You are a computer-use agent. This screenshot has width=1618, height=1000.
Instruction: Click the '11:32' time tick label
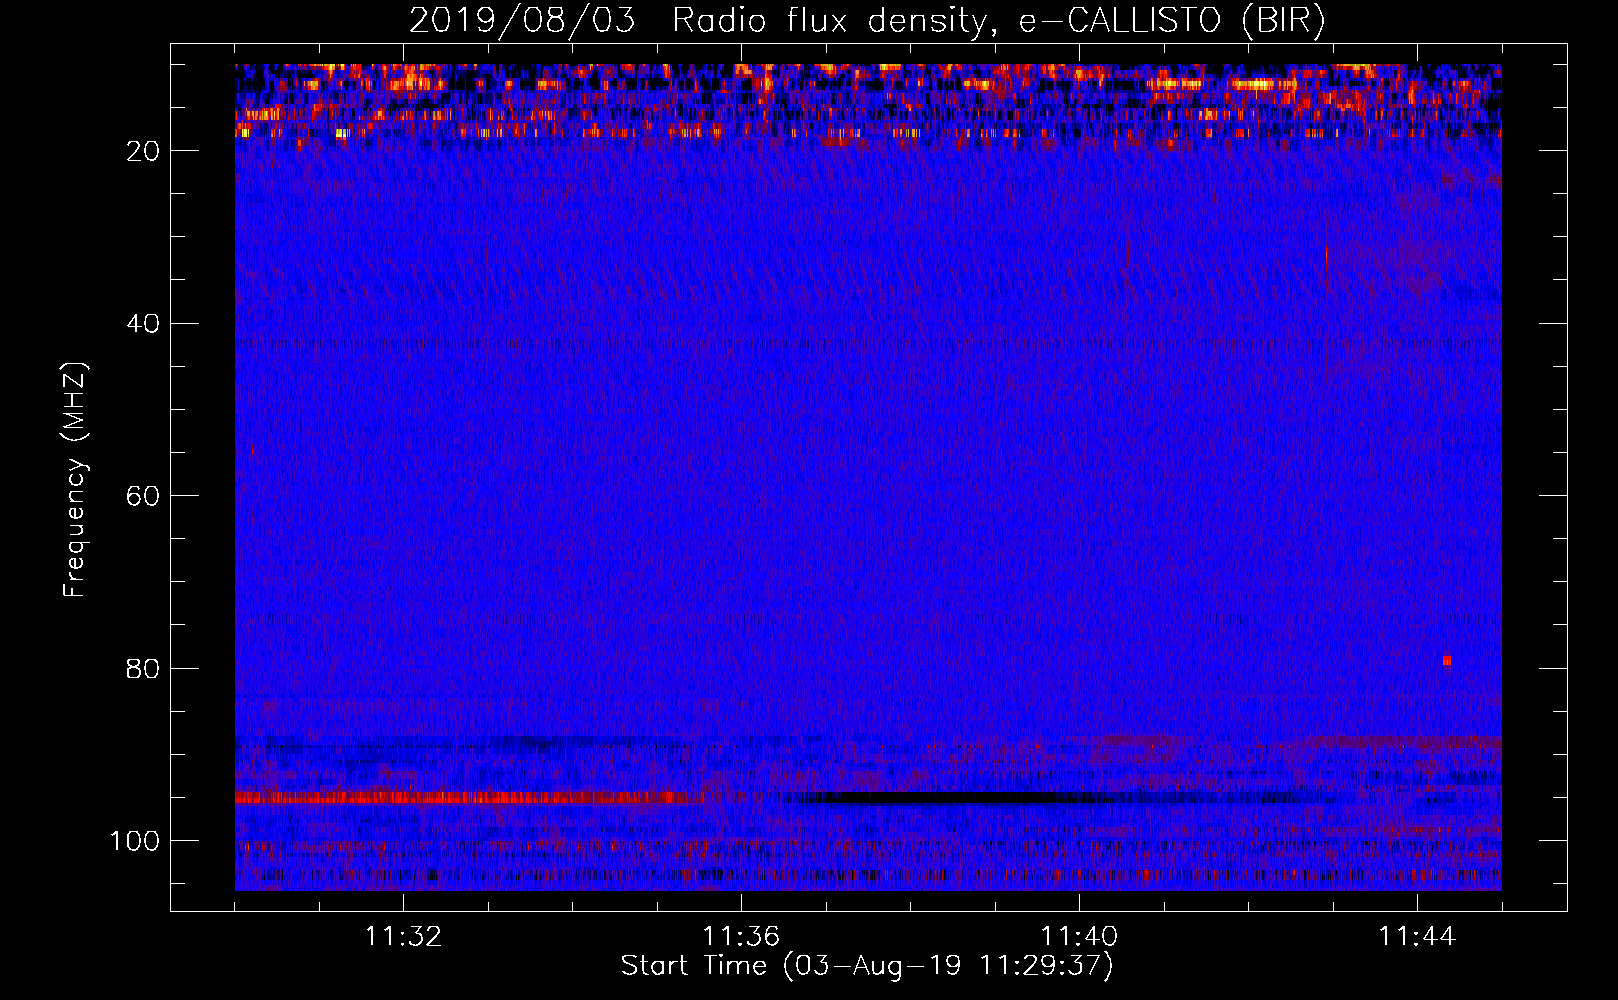[403, 937]
